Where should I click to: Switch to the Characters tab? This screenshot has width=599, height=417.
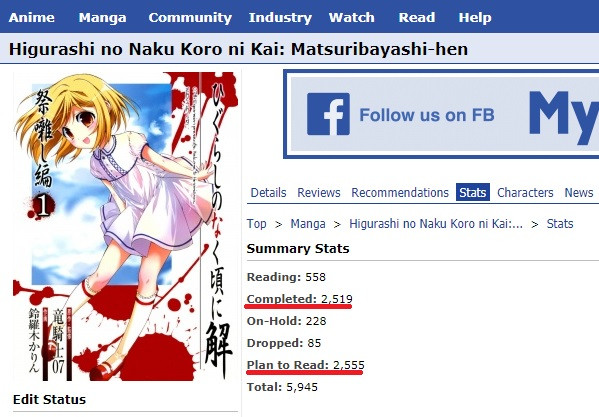point(525,192)
